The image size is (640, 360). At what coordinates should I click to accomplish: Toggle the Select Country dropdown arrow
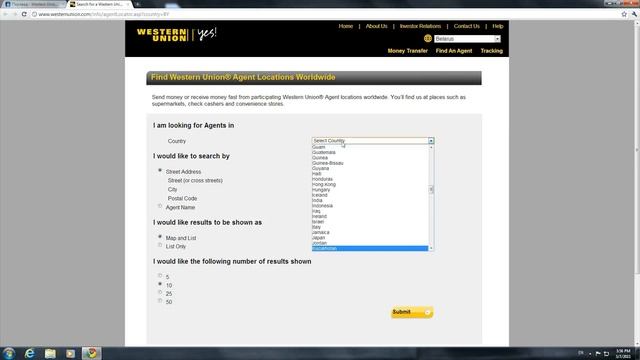click(x=431, y=140)
